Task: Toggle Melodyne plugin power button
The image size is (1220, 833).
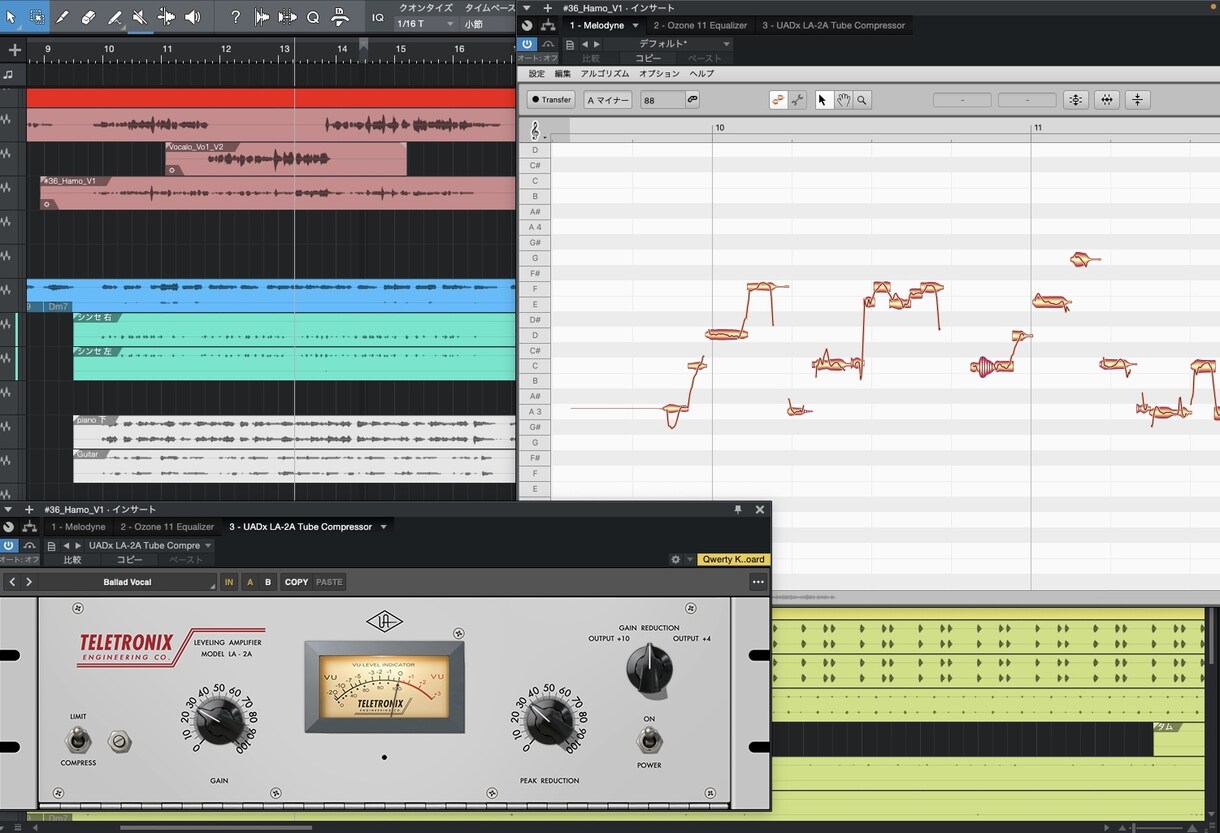Action: tap(527, 44)
